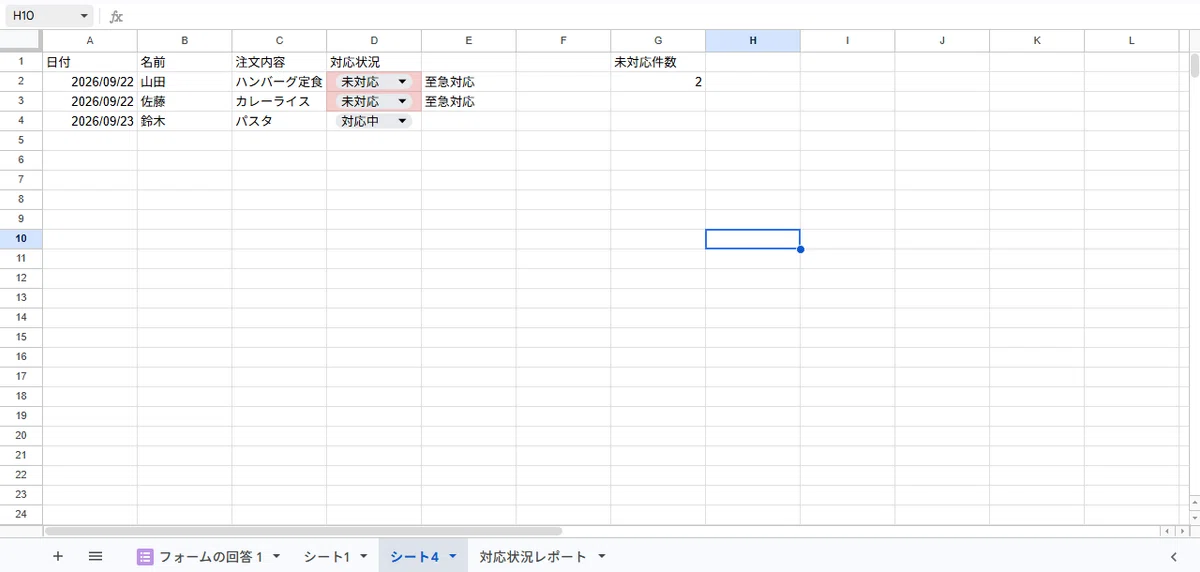Click the select-all corner box
1200x572 pixels.
pos(21,40)
